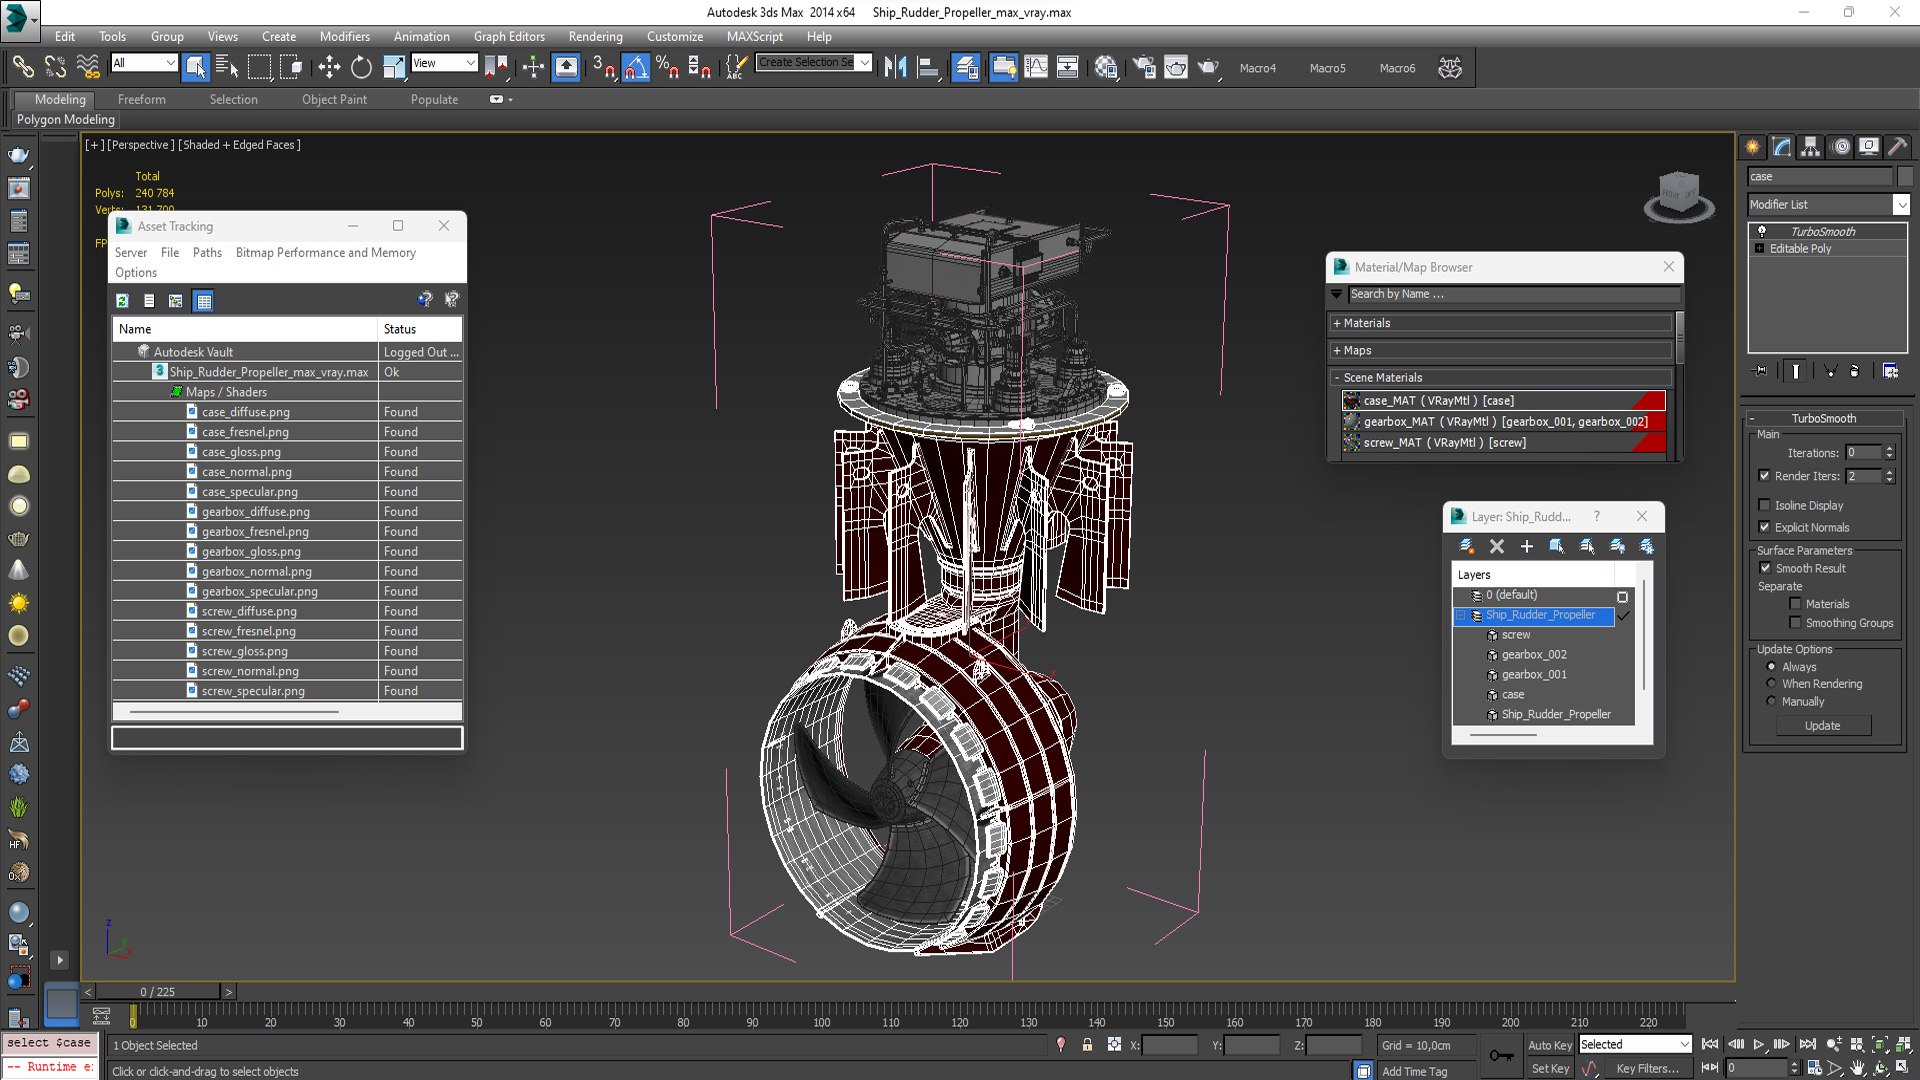The width and height of the screenshot is (1920, 1080).
Task: Click the Utilities hammer panel icon
Action: tap(1897, 147)
